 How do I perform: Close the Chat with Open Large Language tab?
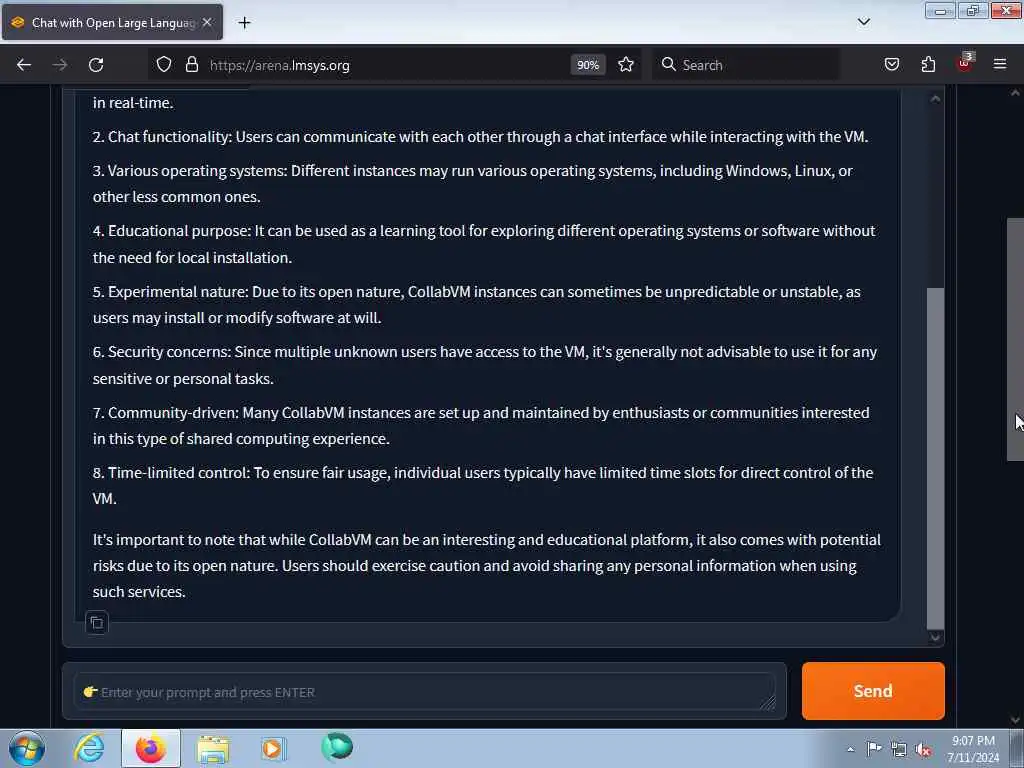pos(207,23)
